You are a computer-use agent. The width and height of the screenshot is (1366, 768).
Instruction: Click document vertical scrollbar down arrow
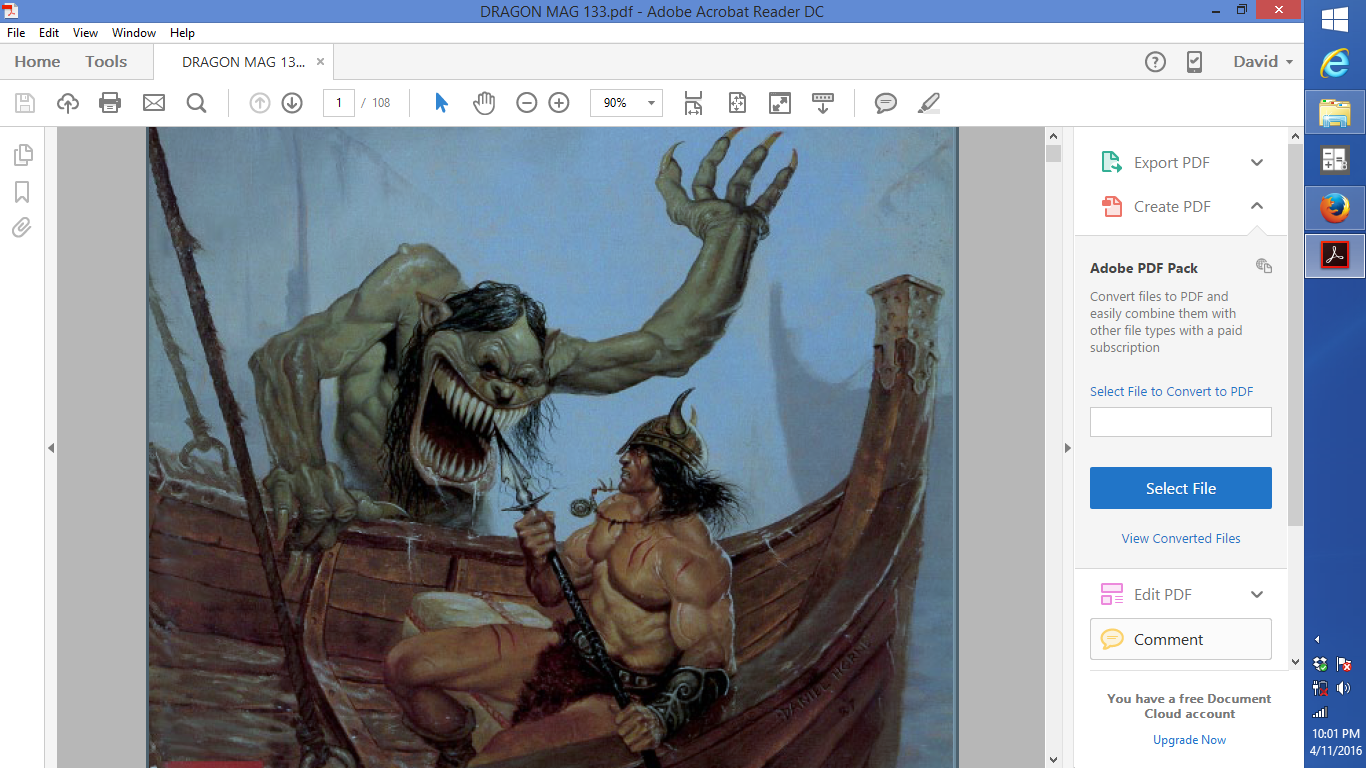click(1053, 760)
